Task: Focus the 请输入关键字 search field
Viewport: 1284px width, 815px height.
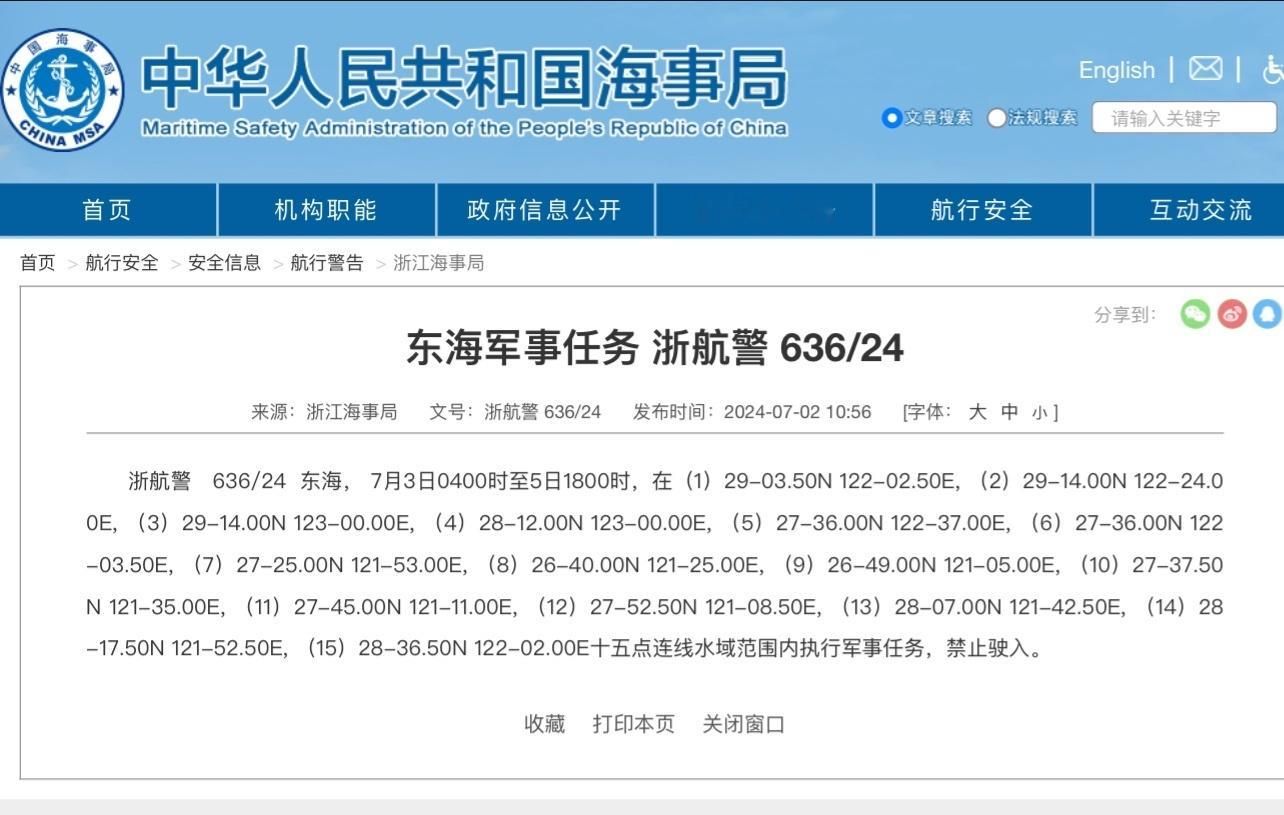Action: click(x=1184, y=118)
